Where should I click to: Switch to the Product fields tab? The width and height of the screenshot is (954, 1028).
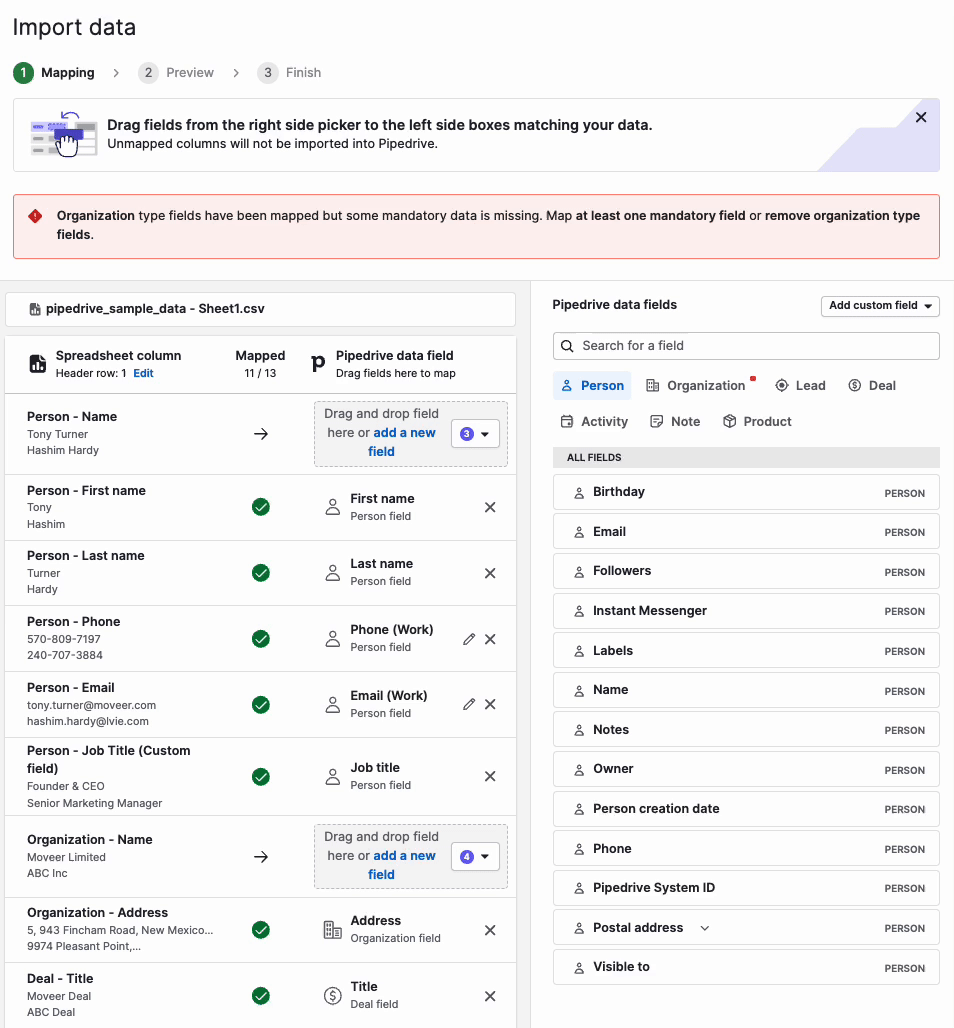coord(757,422)
